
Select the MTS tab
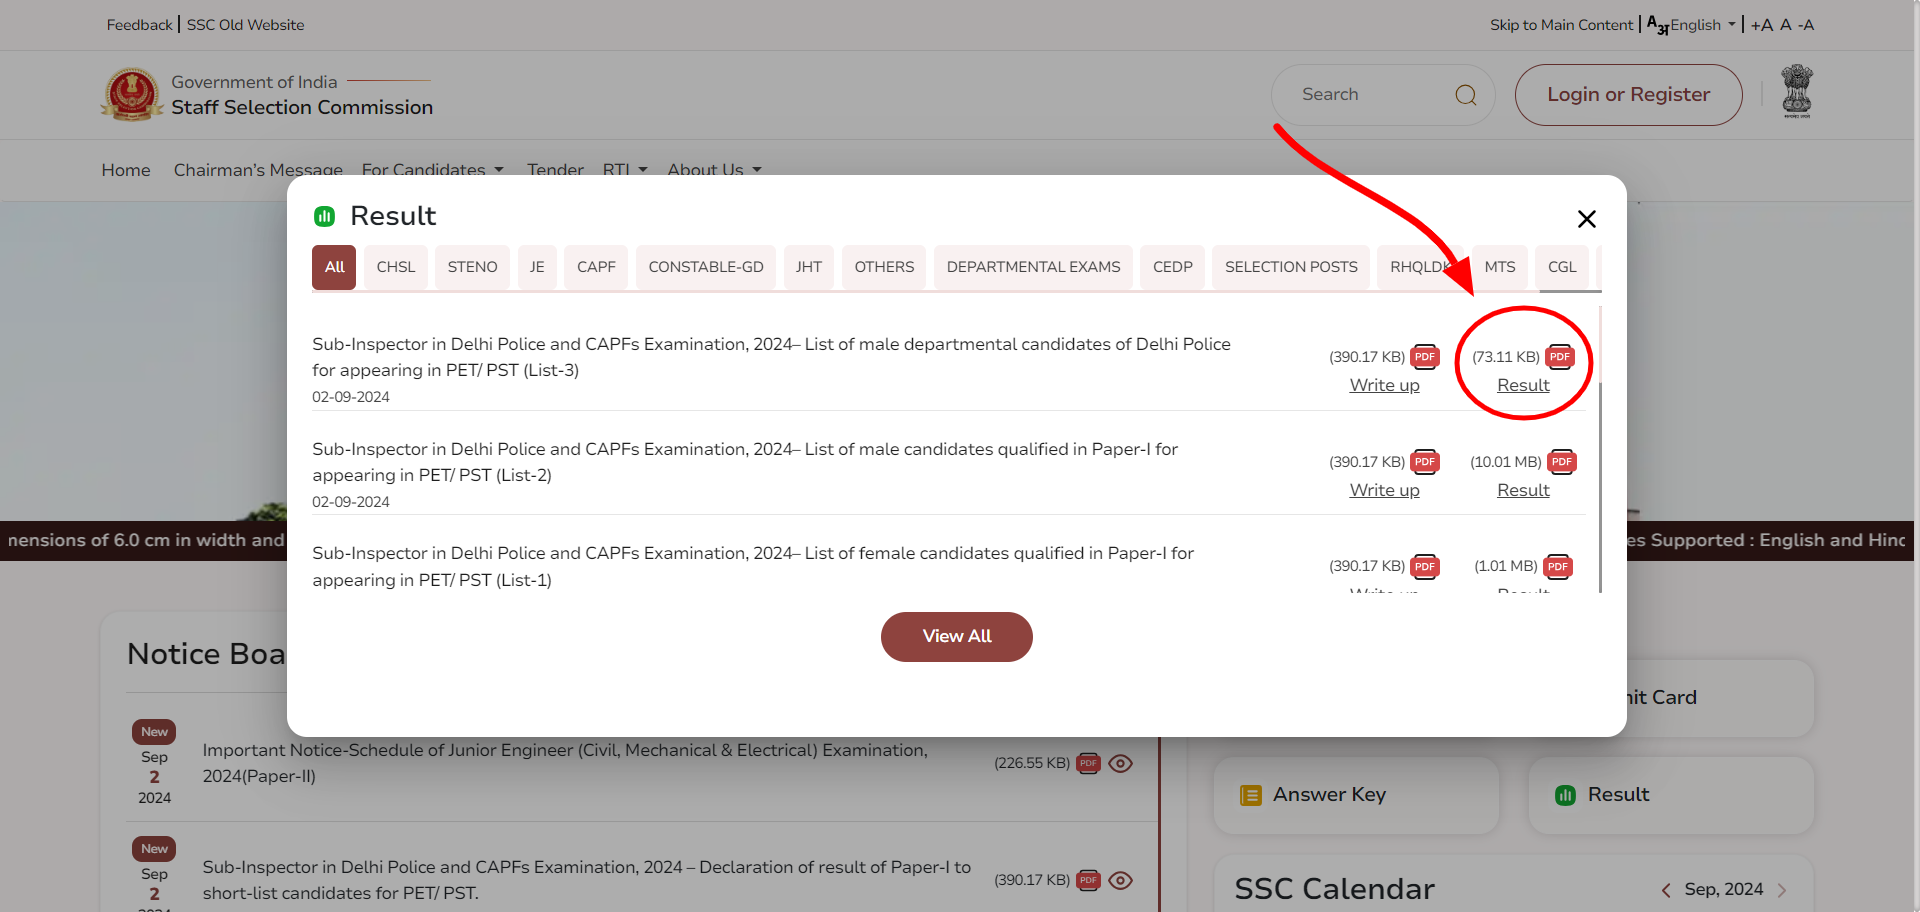pos(1500,268)
